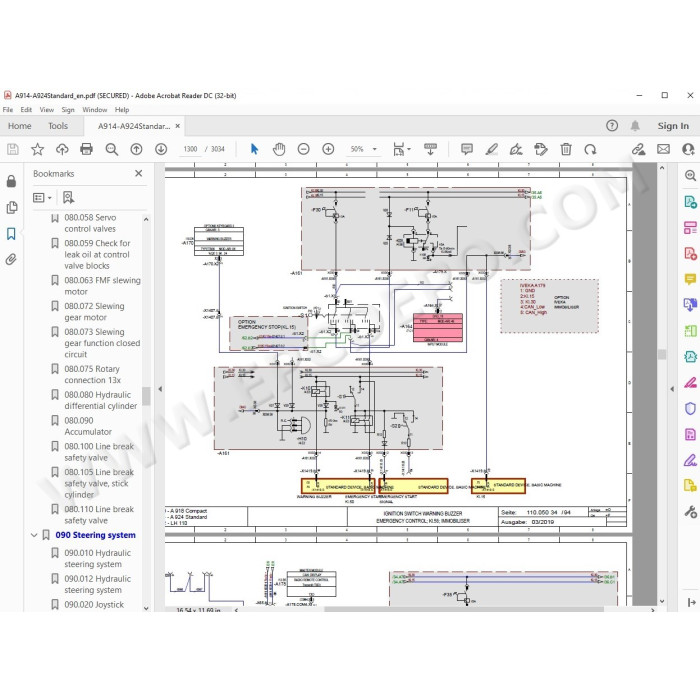Open the Edit menu
Viewport: 700px width, 700px height.
(26, 110)
